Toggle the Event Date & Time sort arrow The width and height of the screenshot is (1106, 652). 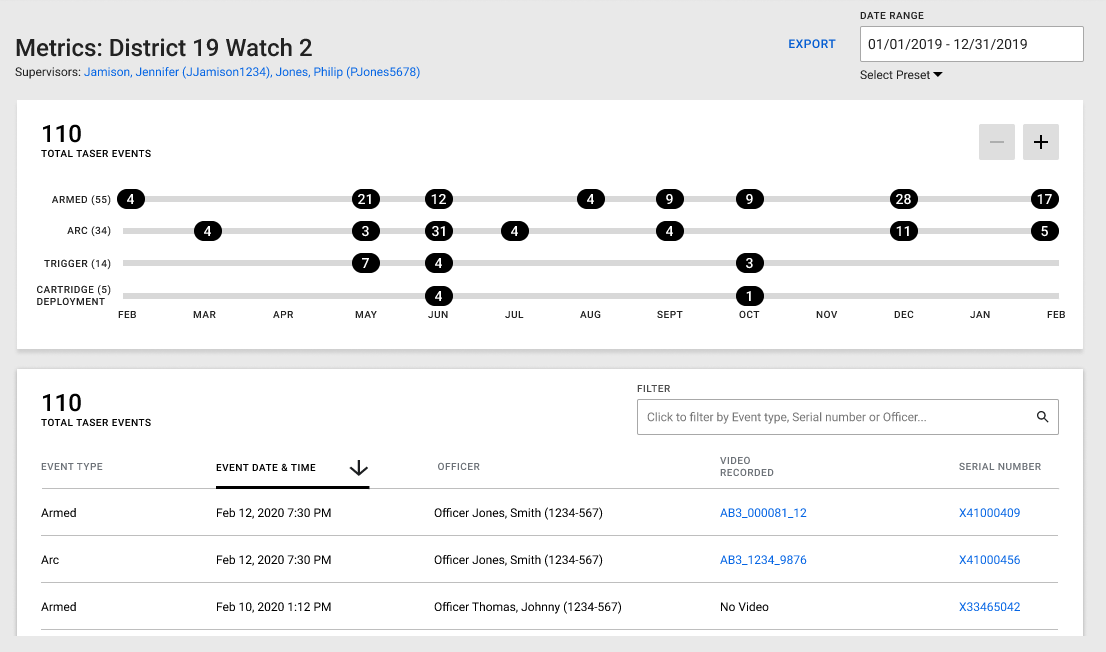(x=358, y=468)
